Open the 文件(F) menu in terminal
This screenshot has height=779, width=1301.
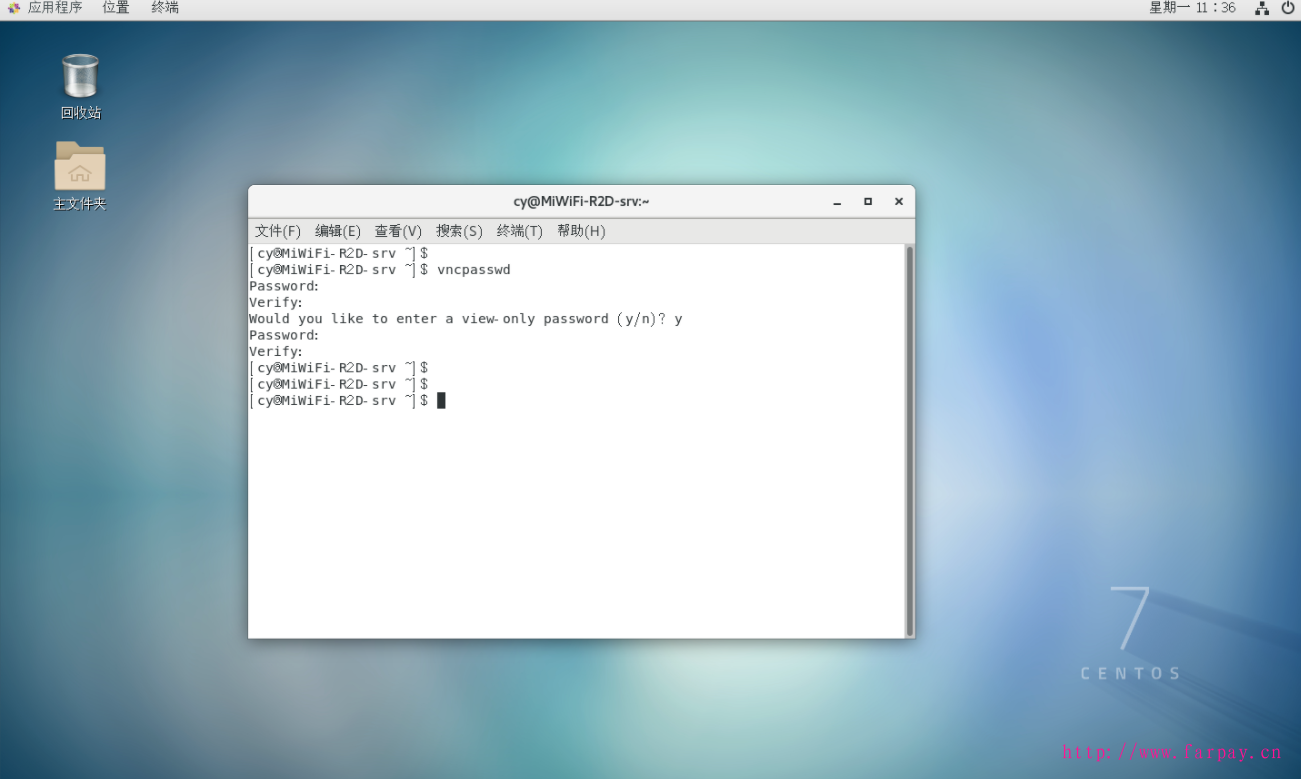click(277, 231)
